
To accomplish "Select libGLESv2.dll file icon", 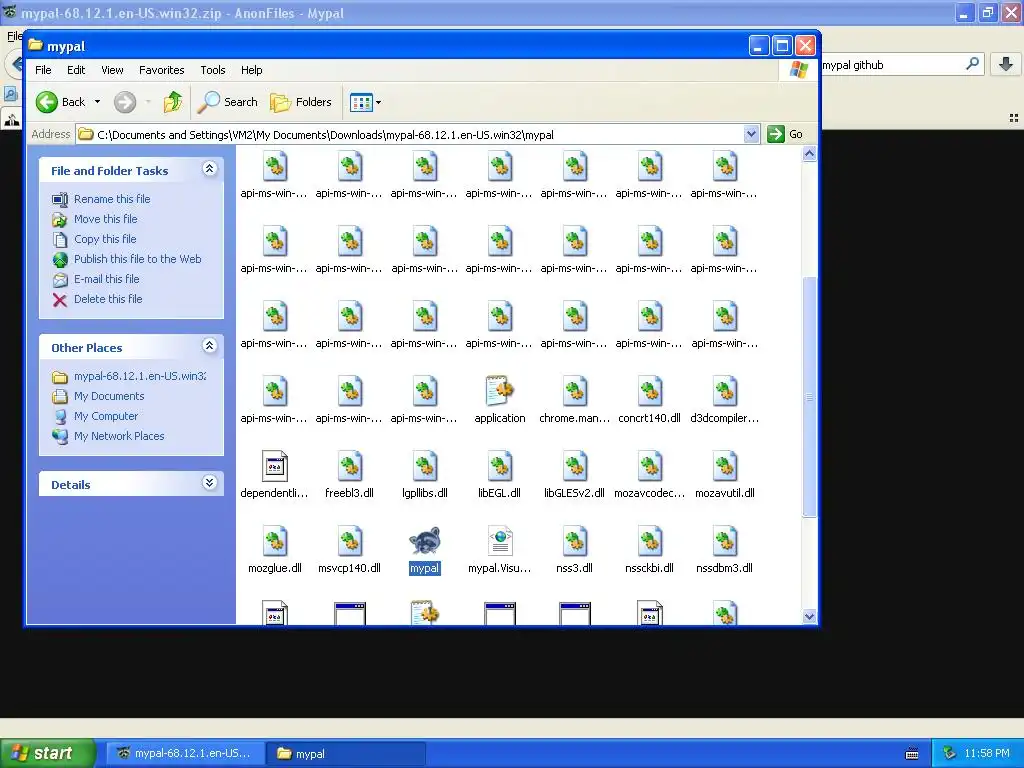I will [x=575, y=466].
